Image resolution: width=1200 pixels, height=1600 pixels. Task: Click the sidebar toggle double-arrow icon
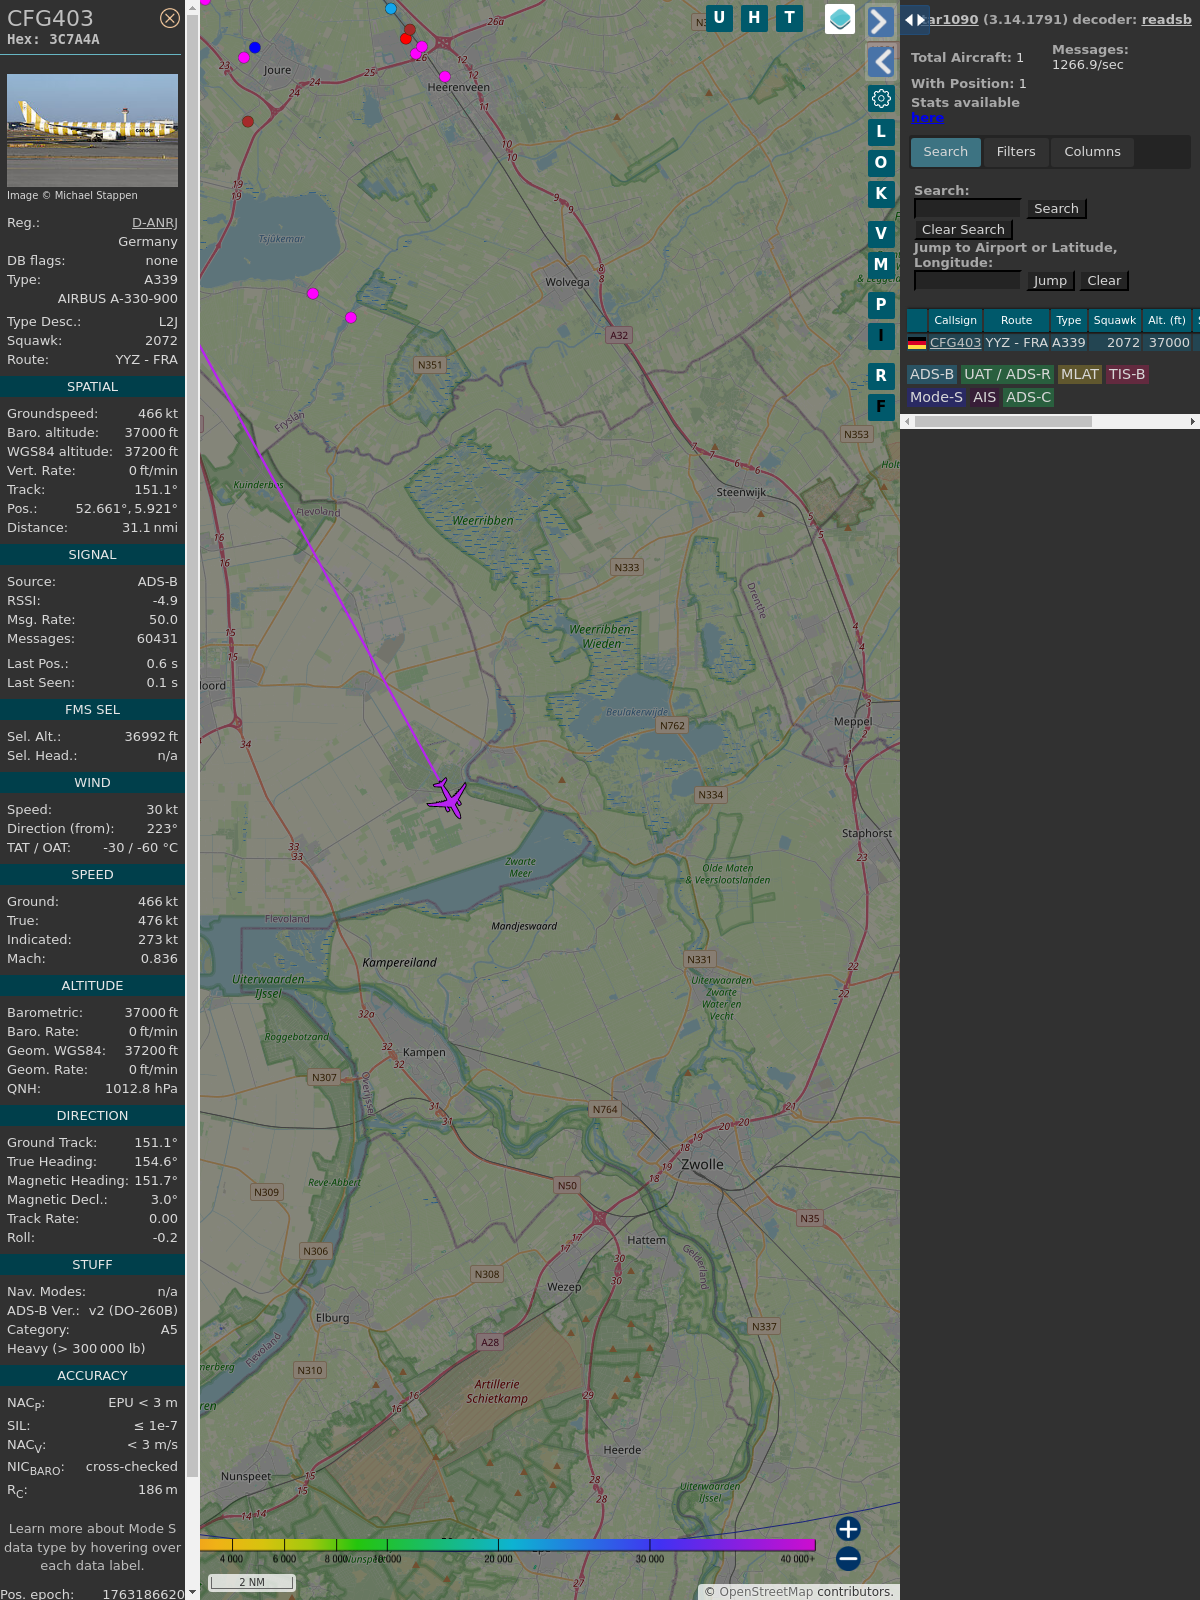pos(914,20)
